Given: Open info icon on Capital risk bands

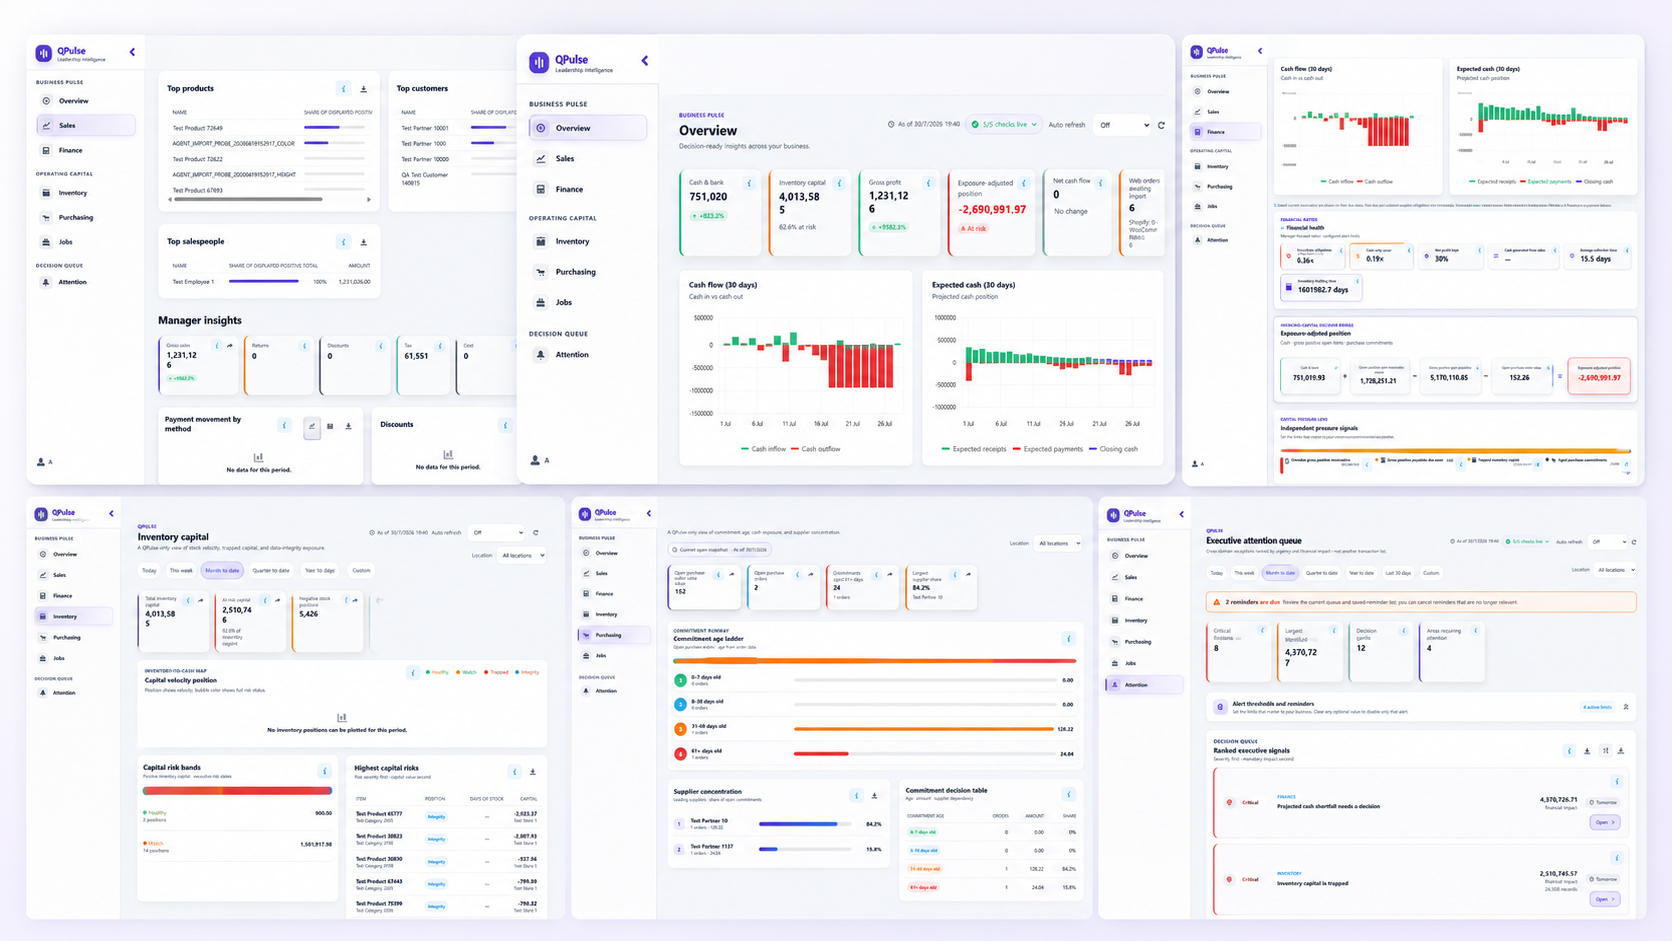Looking at the screenshot, I should click(324, 771).
